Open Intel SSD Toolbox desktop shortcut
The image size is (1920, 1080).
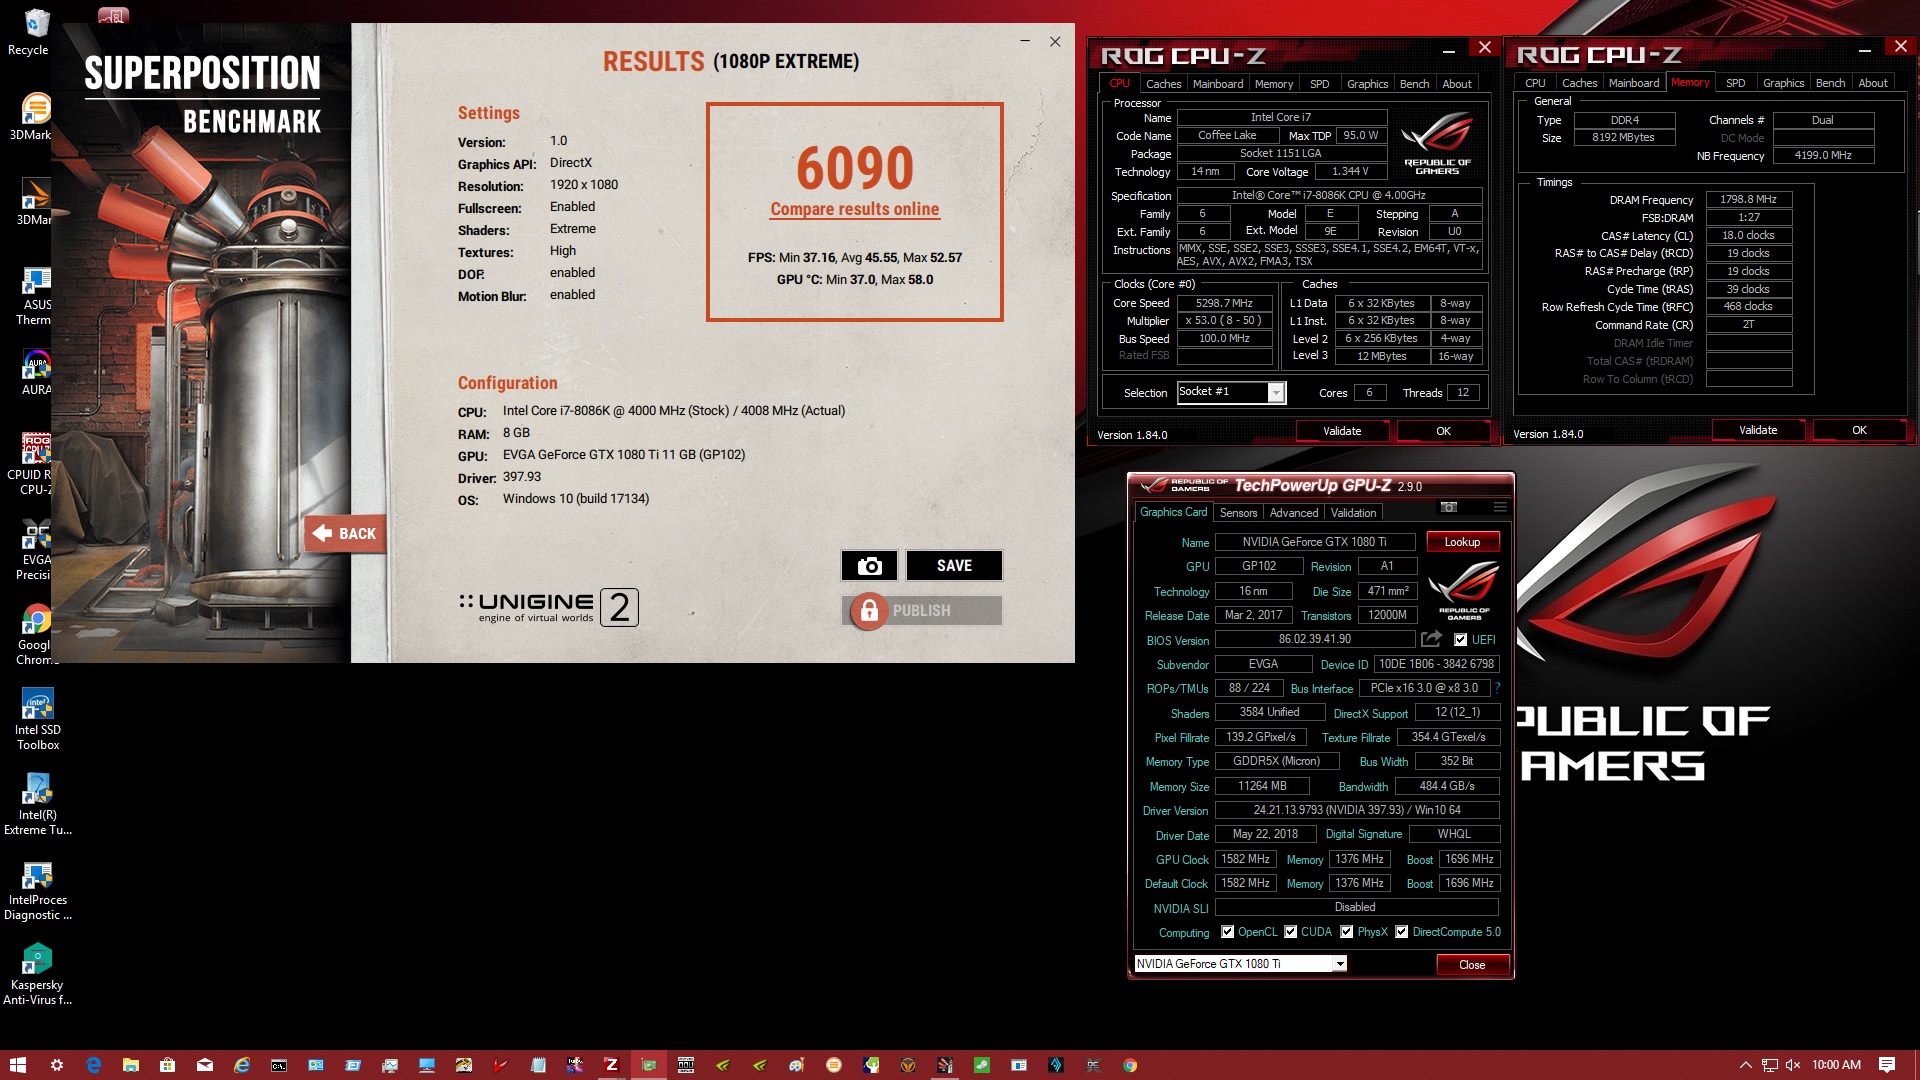pyautogui.click(x=37, y=719)
